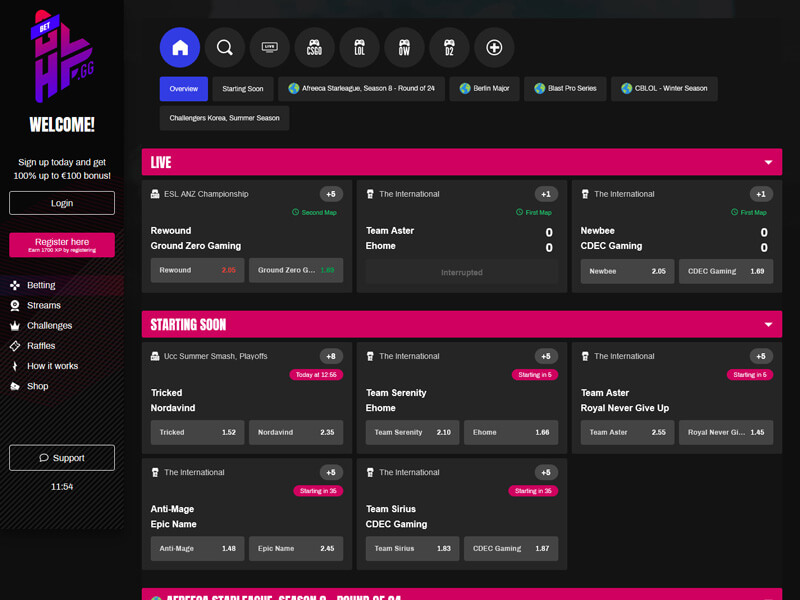Open the Ucc Summer Smash, Playoffs title
800x600 pixels.
215,356
